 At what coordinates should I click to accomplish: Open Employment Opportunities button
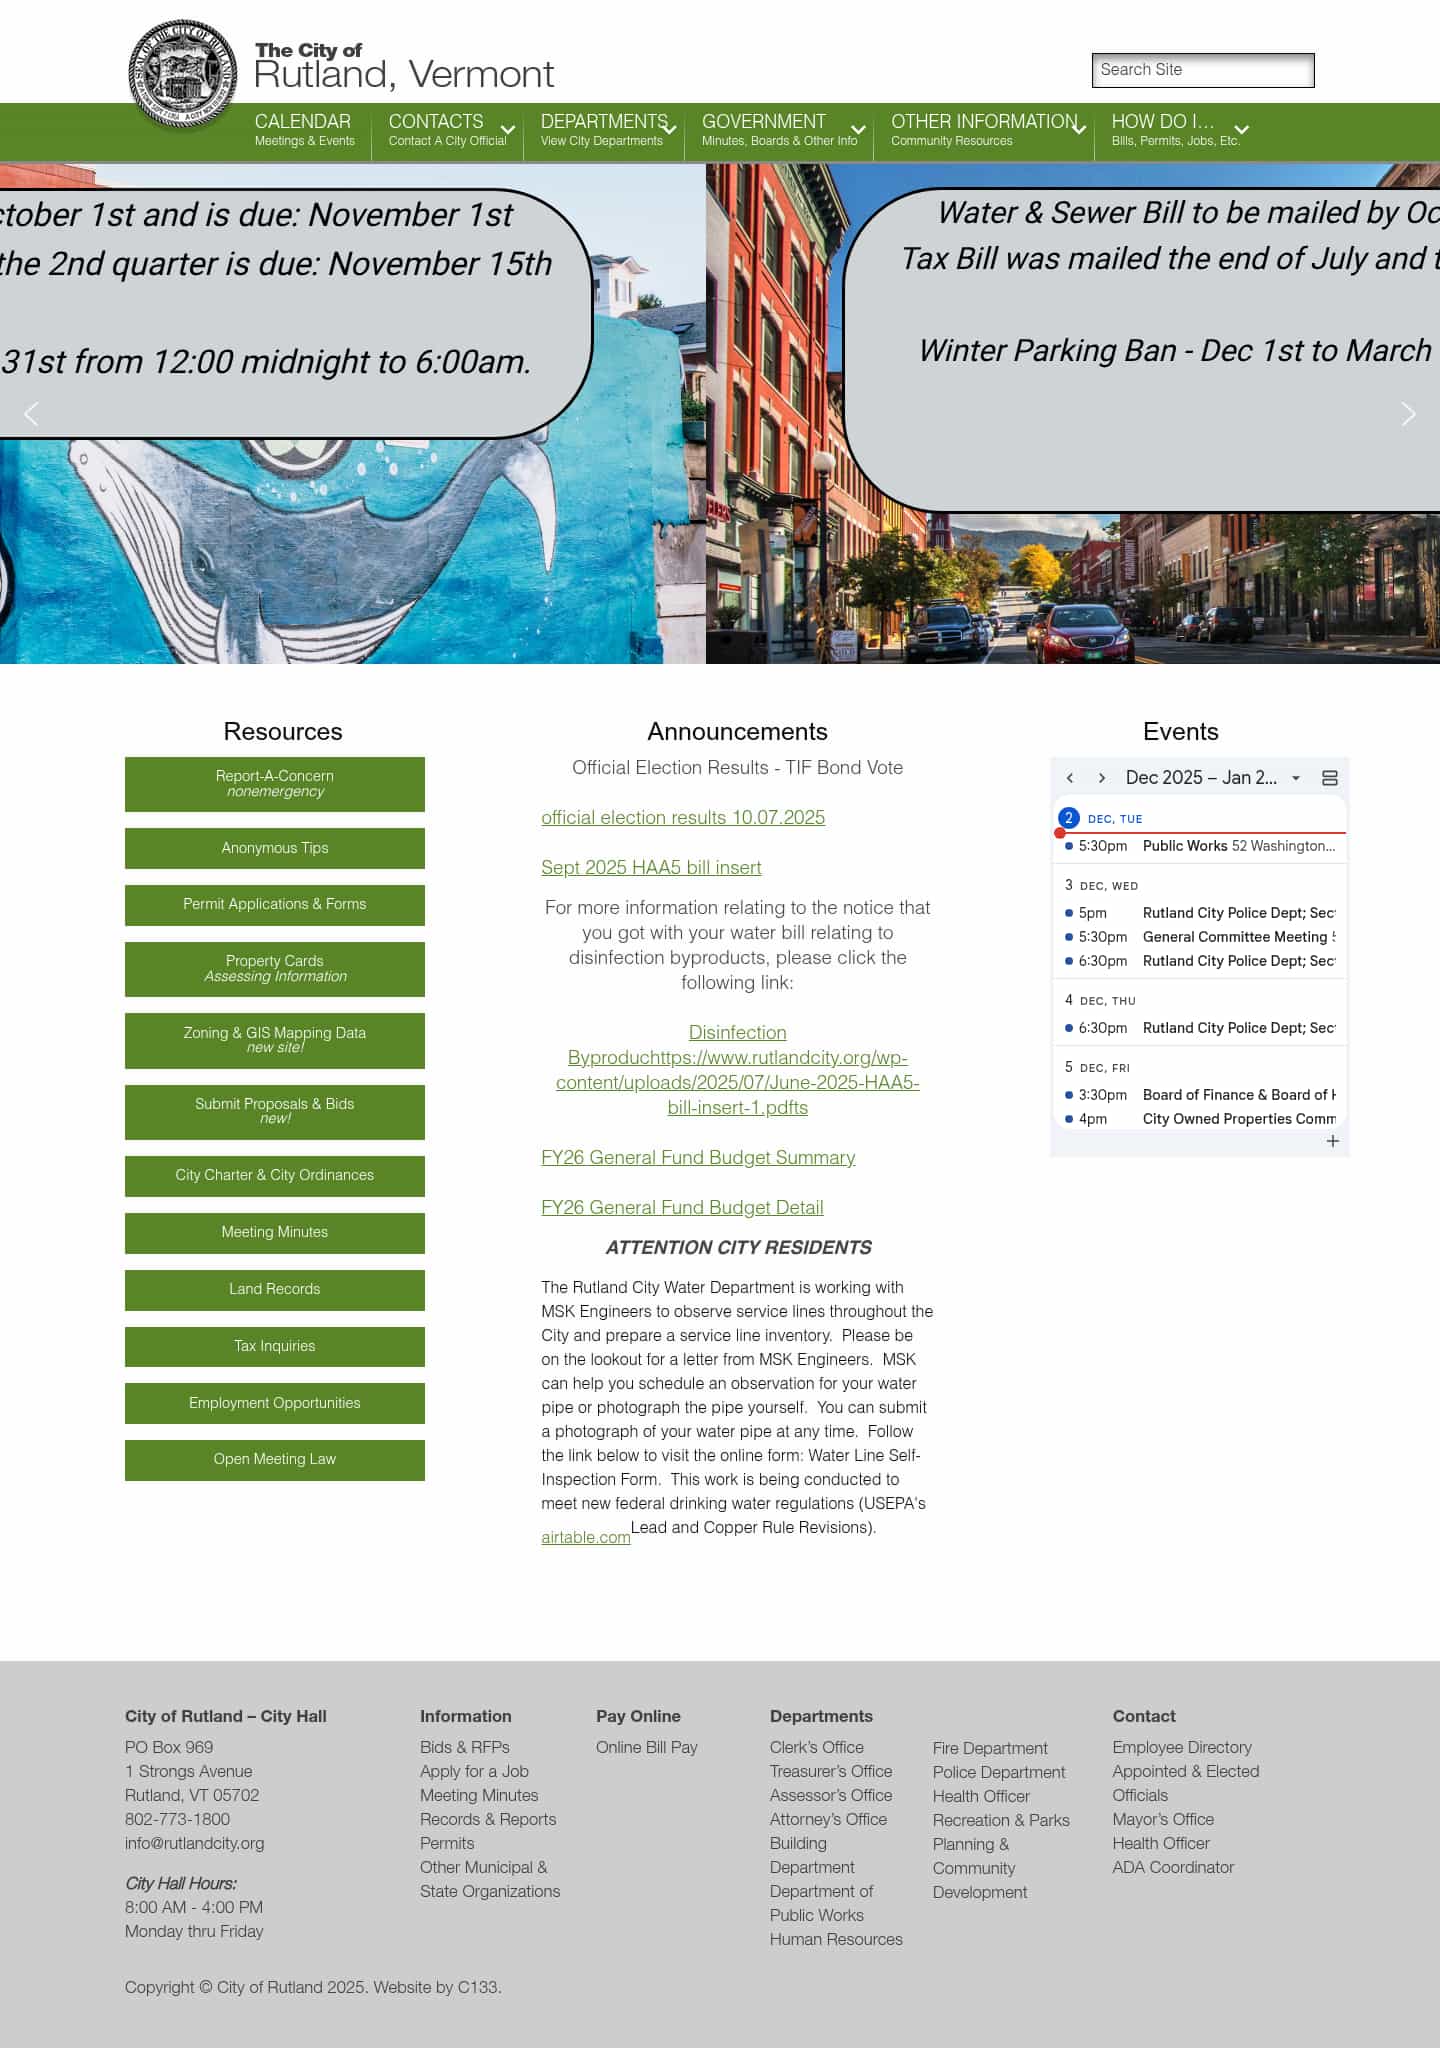click(275, 1403)
